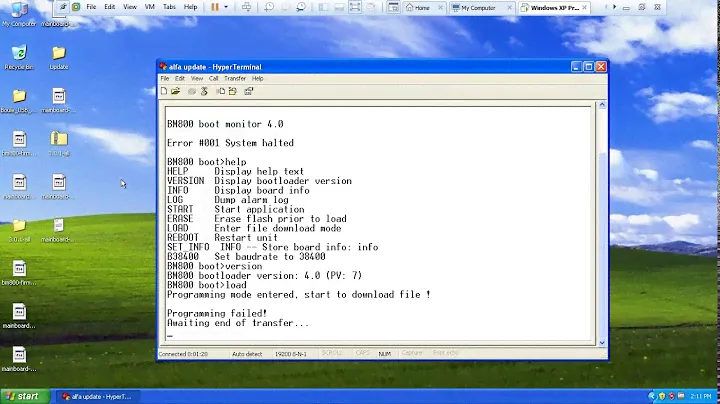
Task: Open the View menu in HyperTerminal
Action: tap(197, 78)
